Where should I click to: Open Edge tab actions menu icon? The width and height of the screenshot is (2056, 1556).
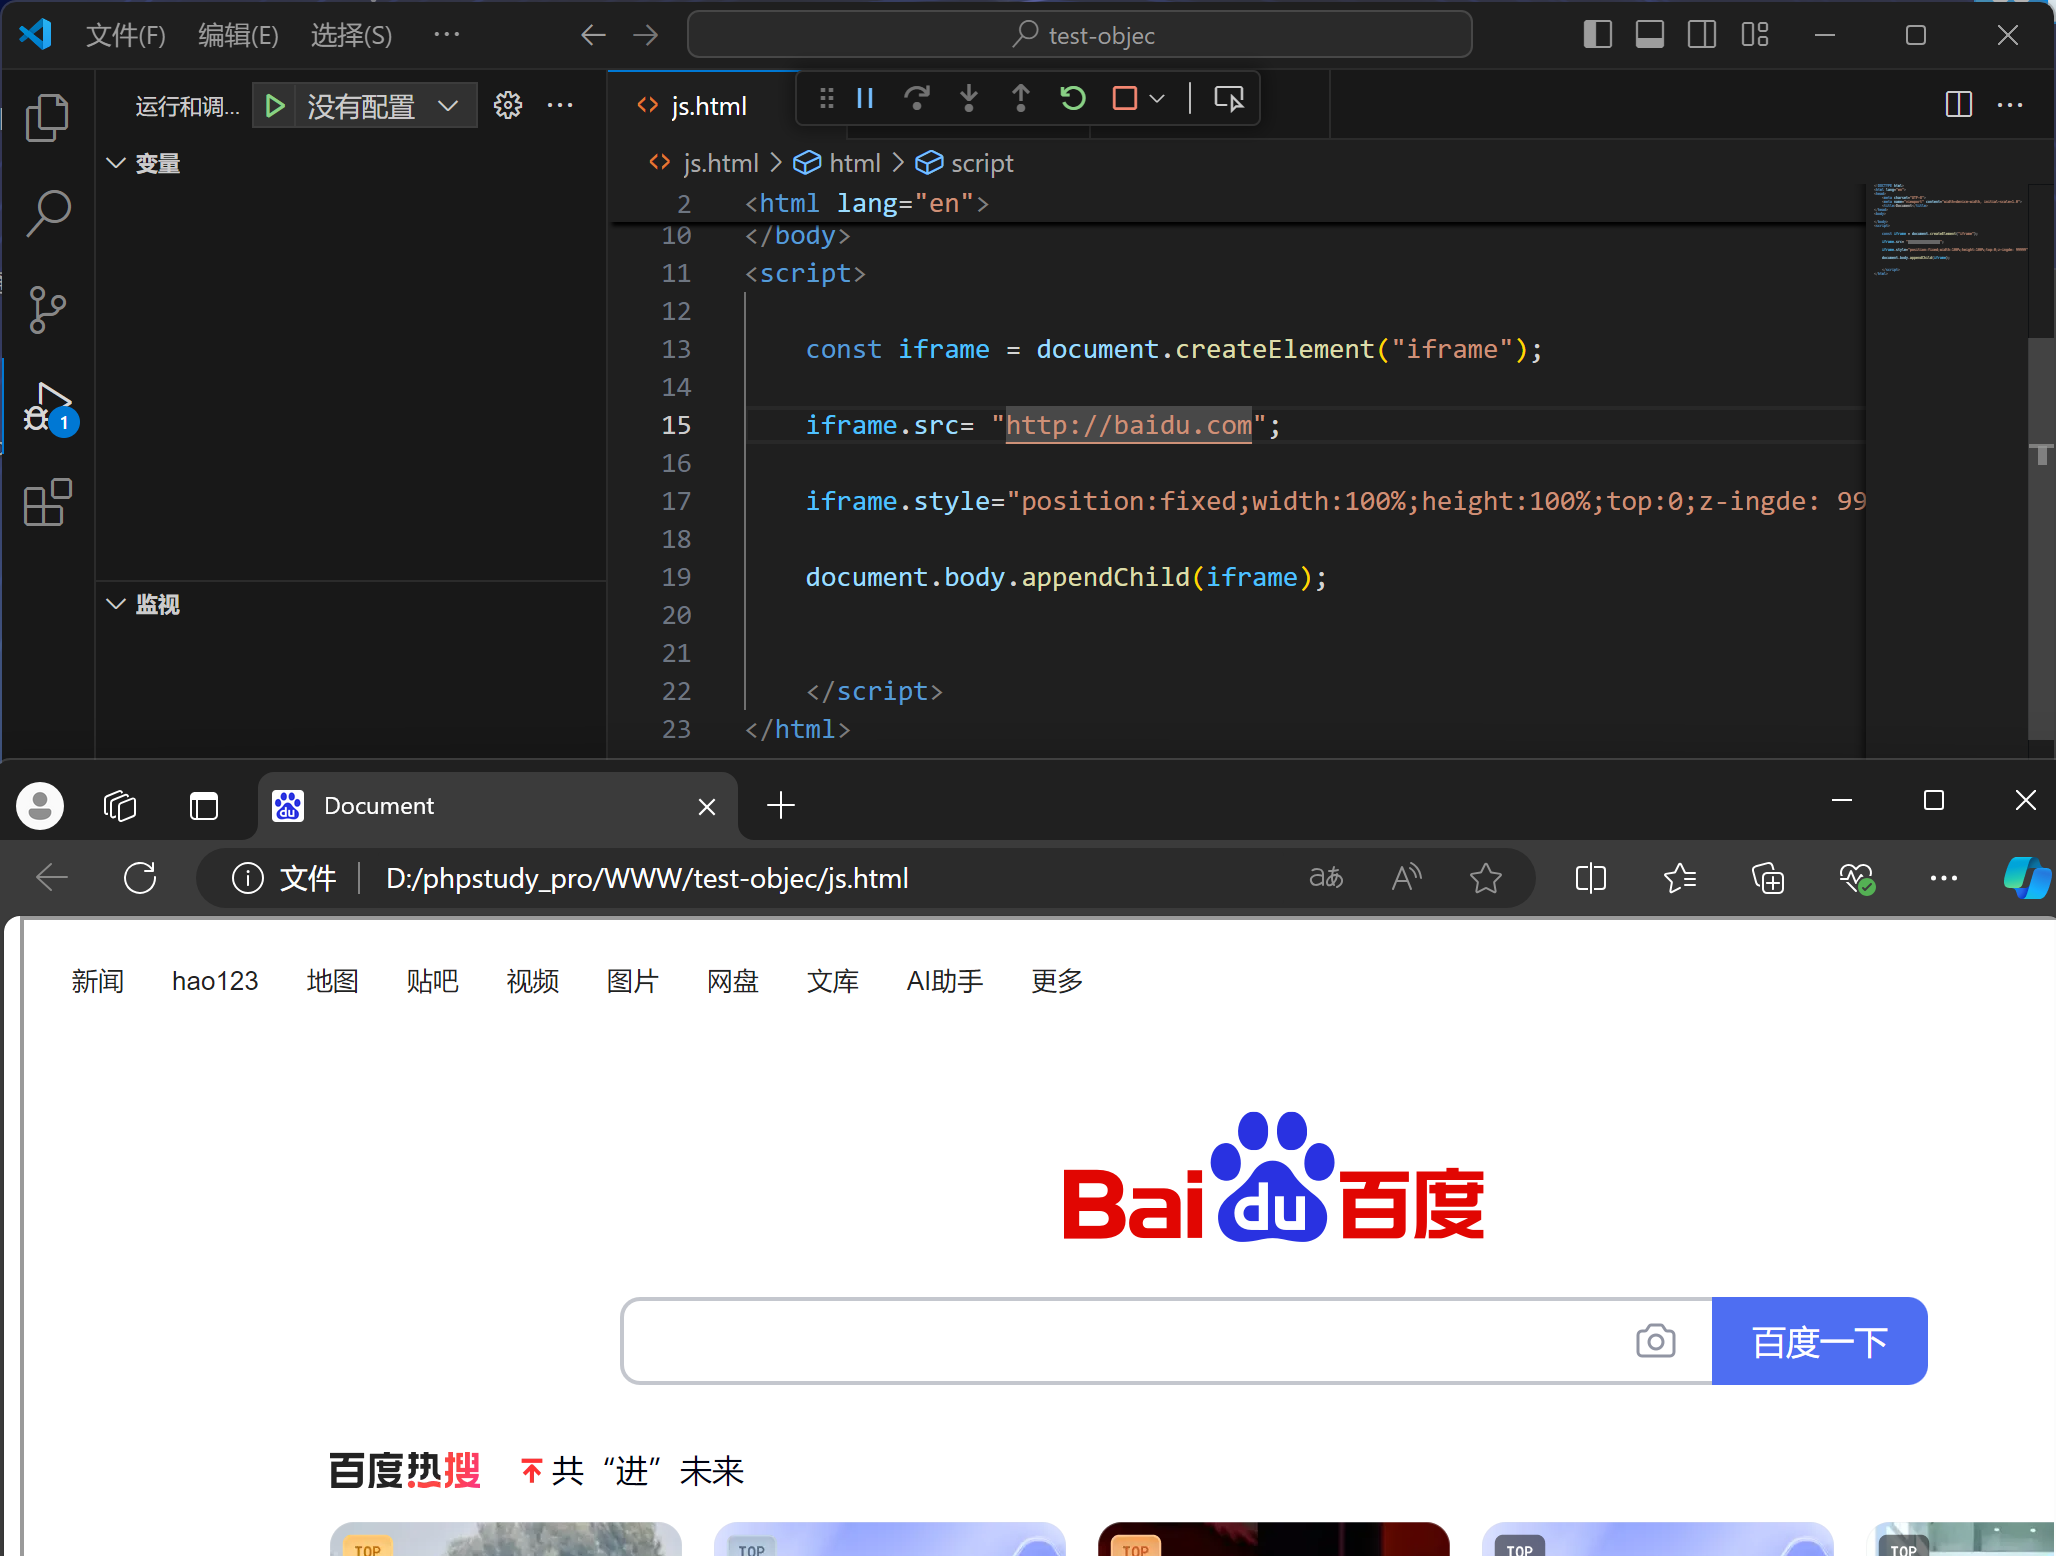(x=204, y=805)
